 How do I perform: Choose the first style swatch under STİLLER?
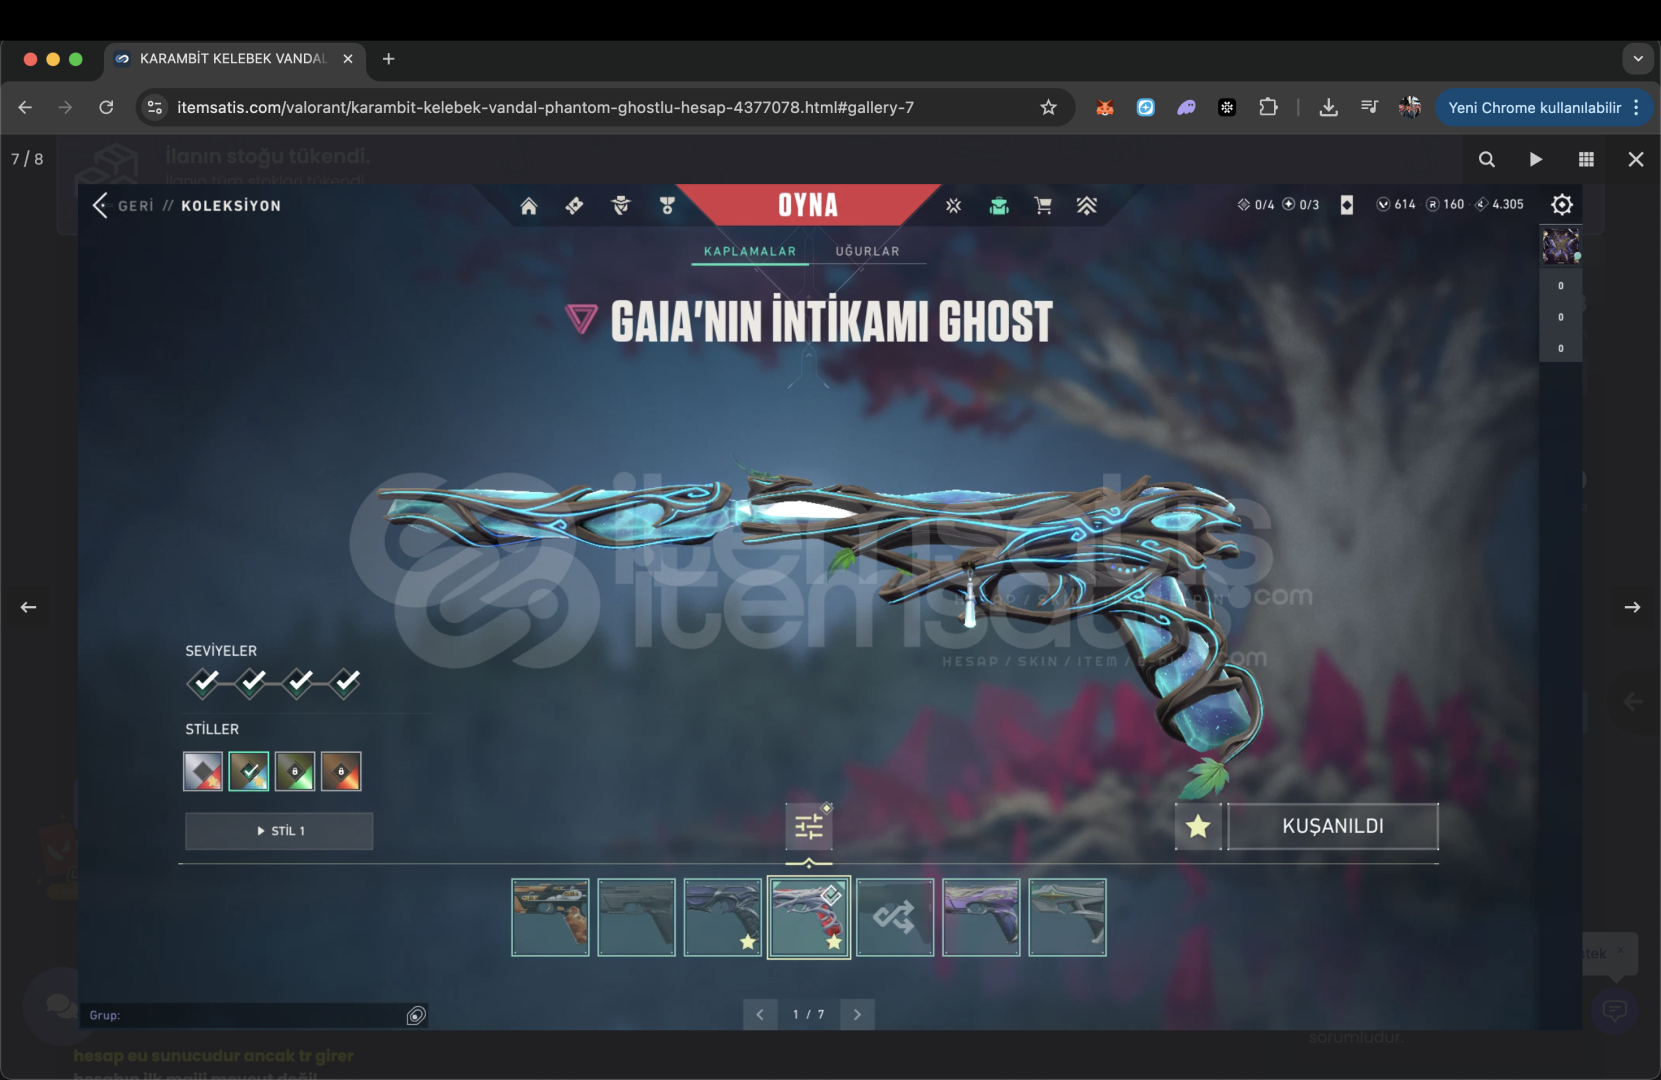(x=203, y=771)
